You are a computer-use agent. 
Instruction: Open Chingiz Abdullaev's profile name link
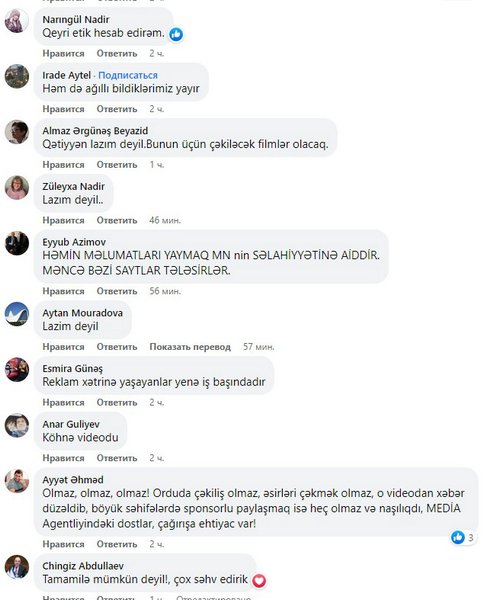83,566
